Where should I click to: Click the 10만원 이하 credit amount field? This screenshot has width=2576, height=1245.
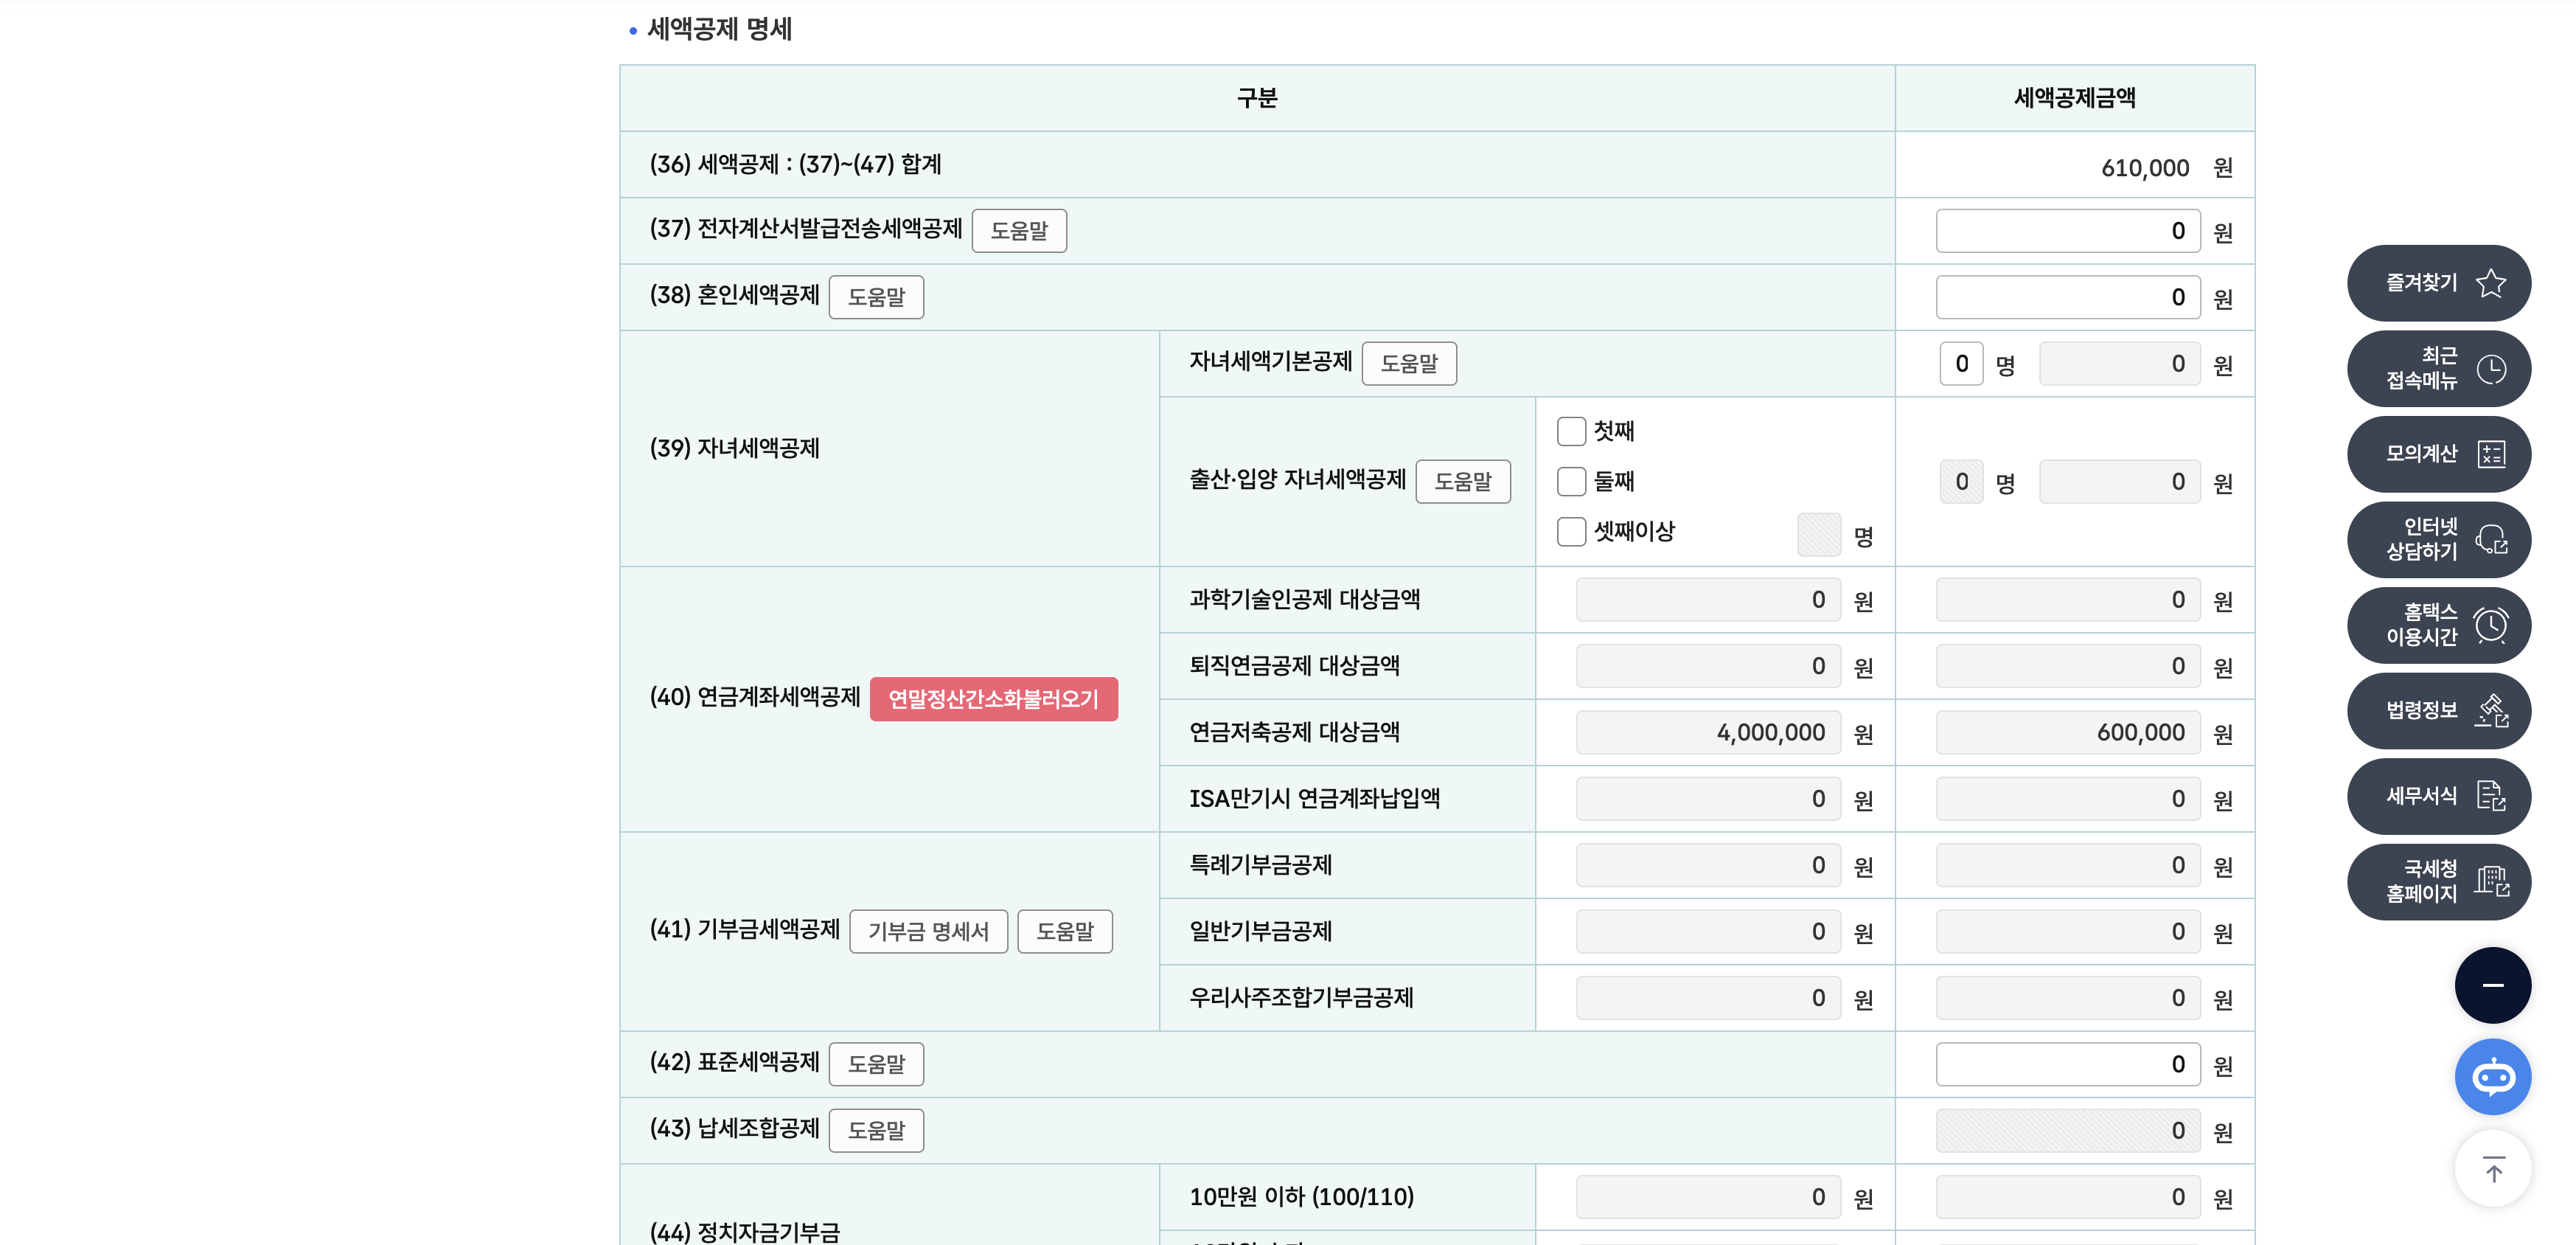[x=2068, y=1197]
